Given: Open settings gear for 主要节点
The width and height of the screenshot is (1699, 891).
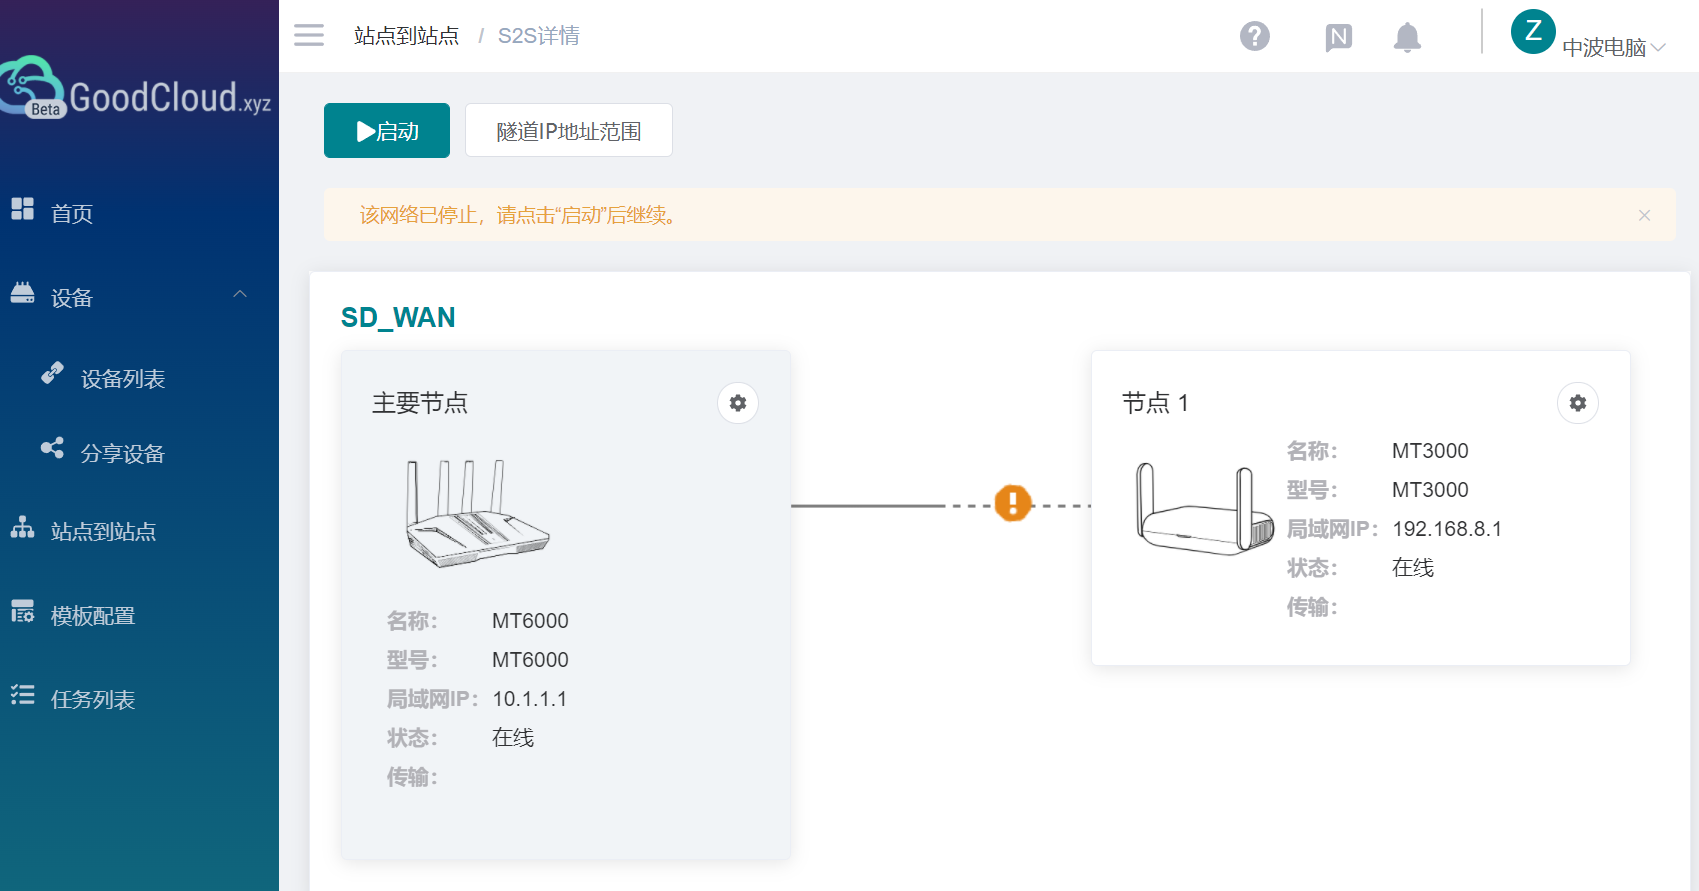Looking at the screenshot, I should click(738, 403).
